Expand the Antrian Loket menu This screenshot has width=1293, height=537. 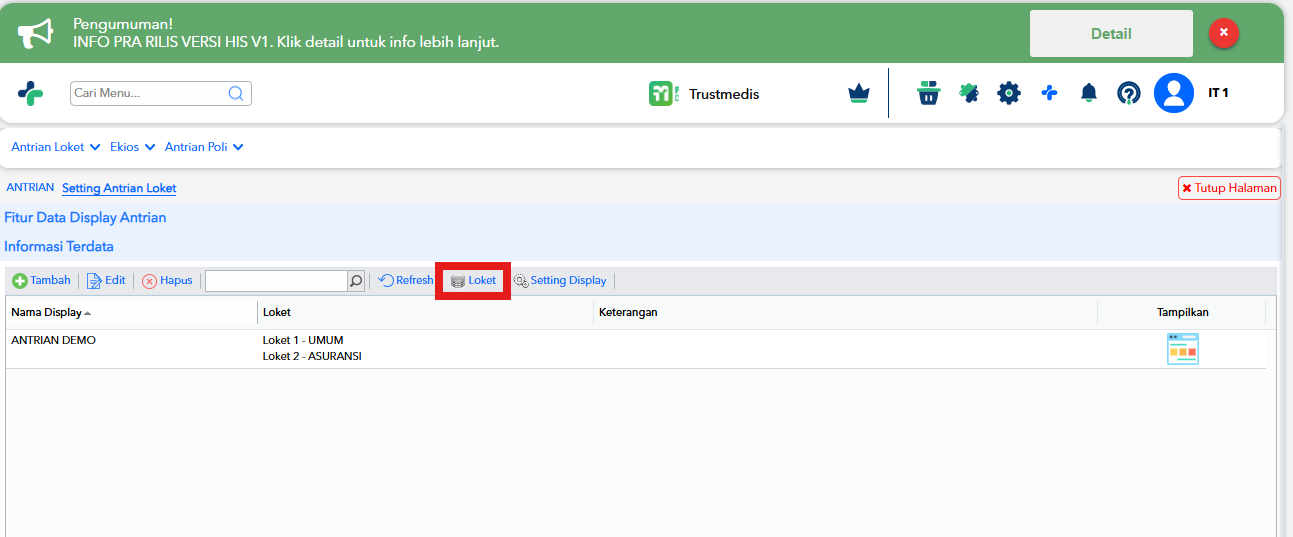(x=56, y=147)
